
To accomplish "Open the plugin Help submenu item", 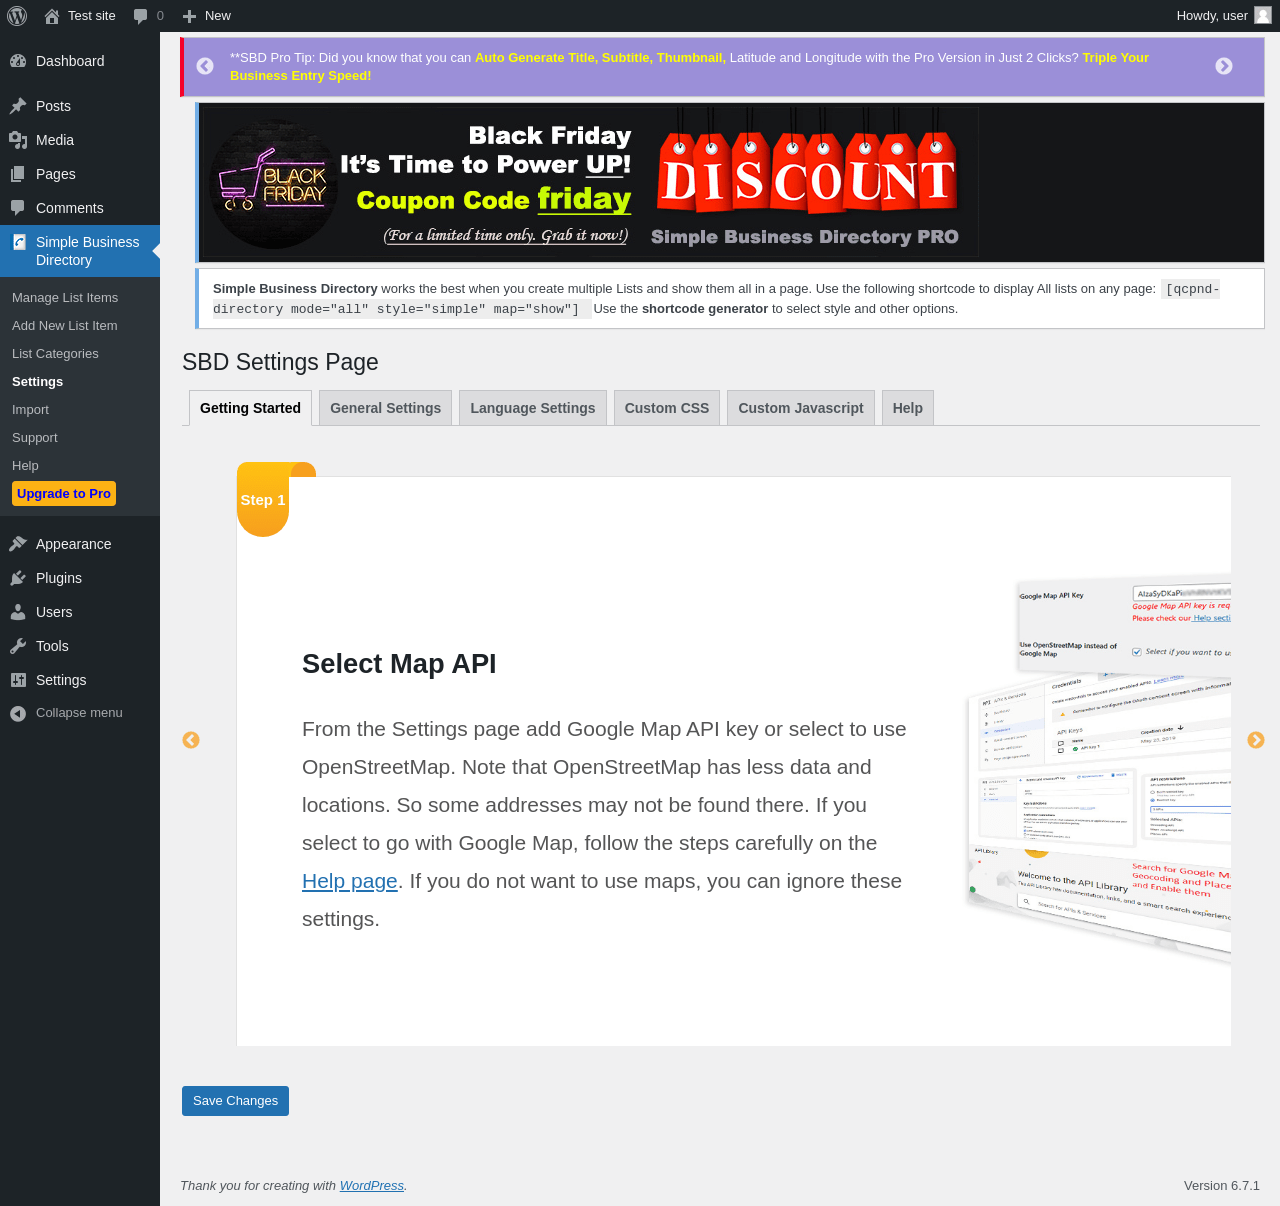I will [x=25, y=466].
